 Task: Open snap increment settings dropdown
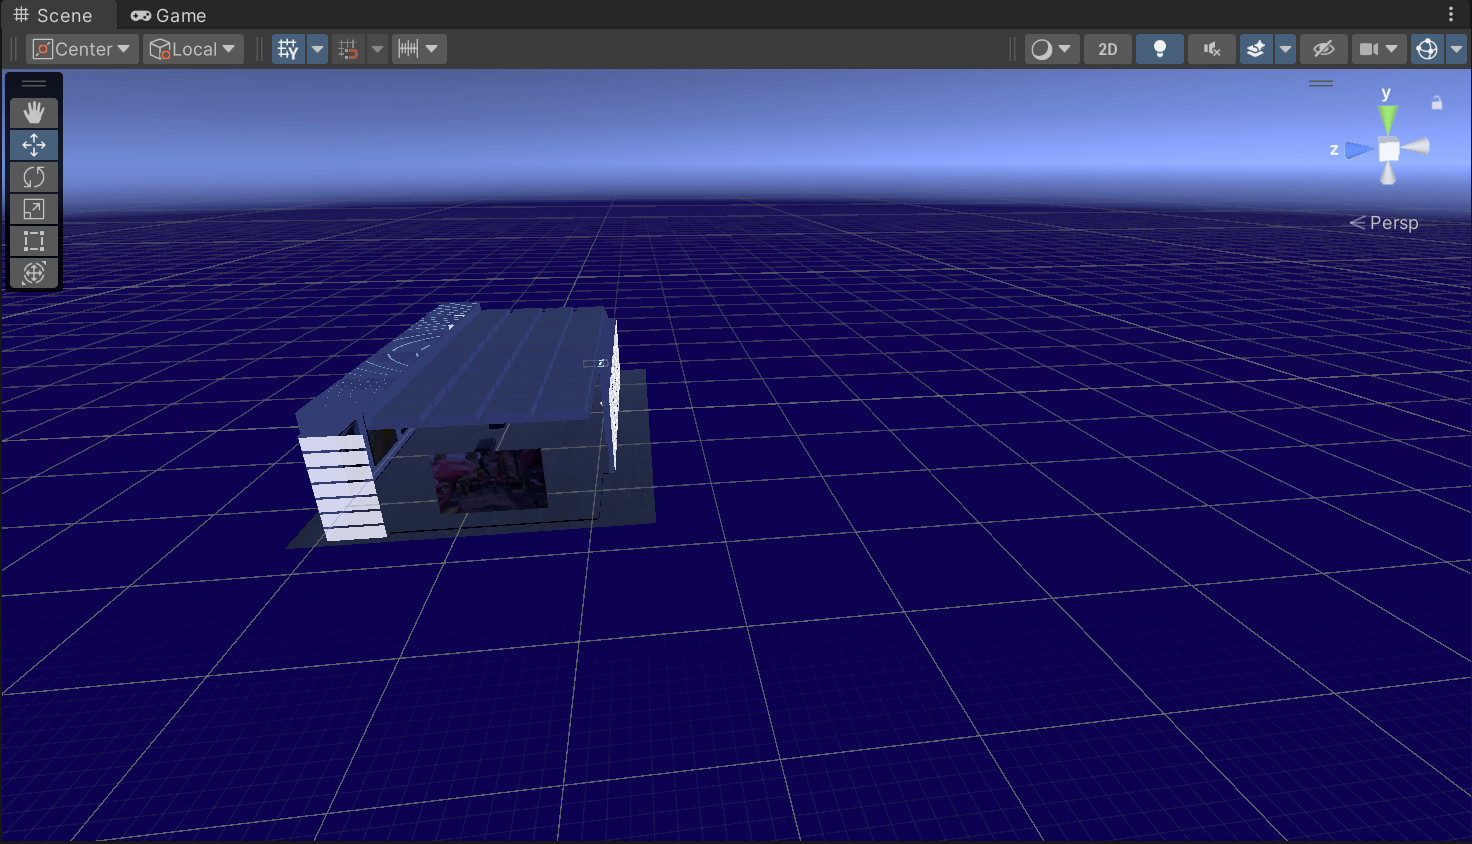coord(419,49)
